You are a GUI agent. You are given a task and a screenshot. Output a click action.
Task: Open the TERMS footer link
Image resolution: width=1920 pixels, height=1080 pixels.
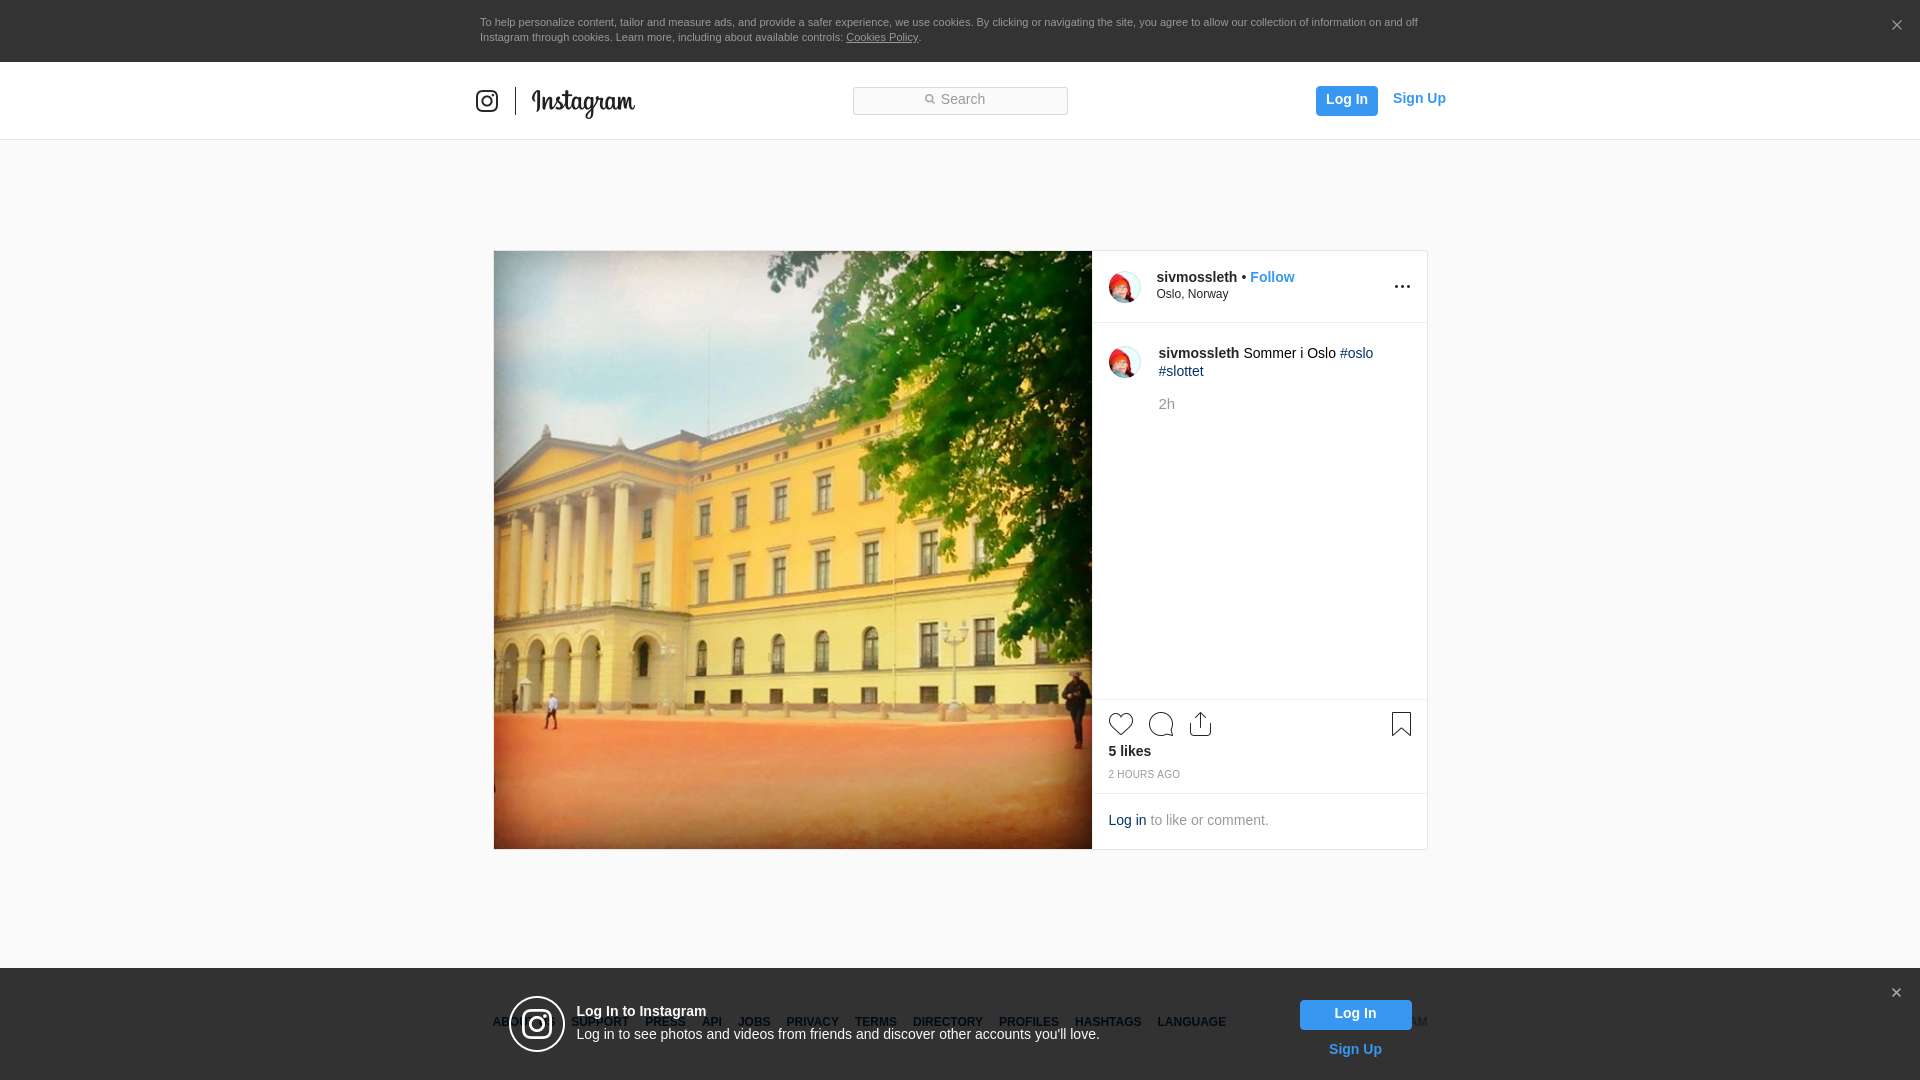pyautogui.click(x=876, y=1022)
